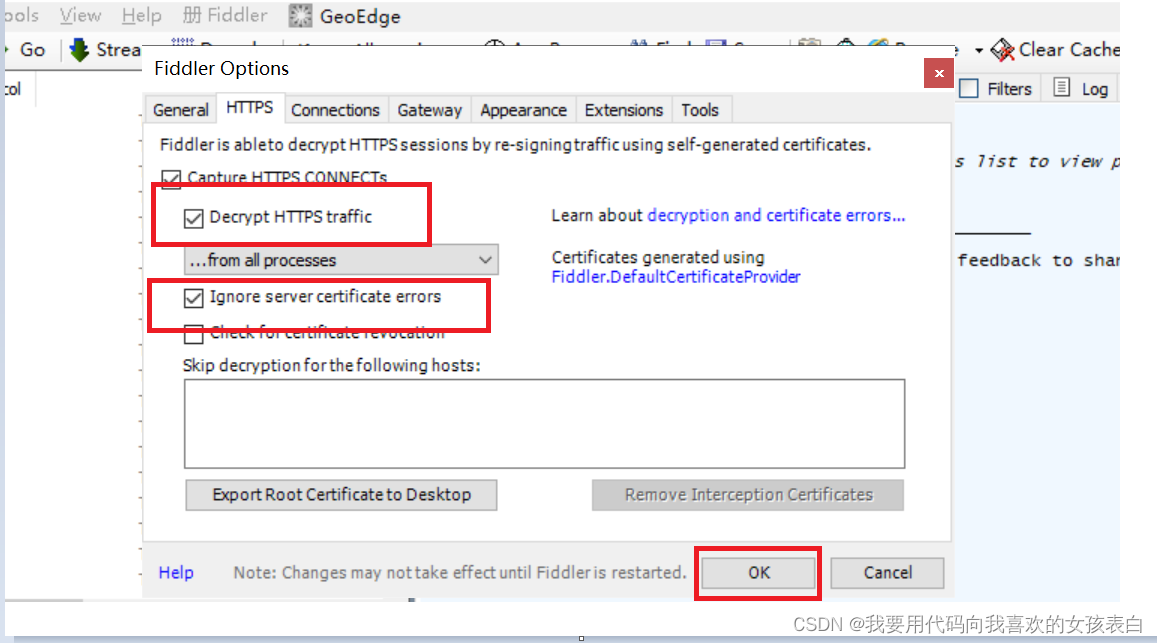Open the Help menu

(x=141, y=16)
